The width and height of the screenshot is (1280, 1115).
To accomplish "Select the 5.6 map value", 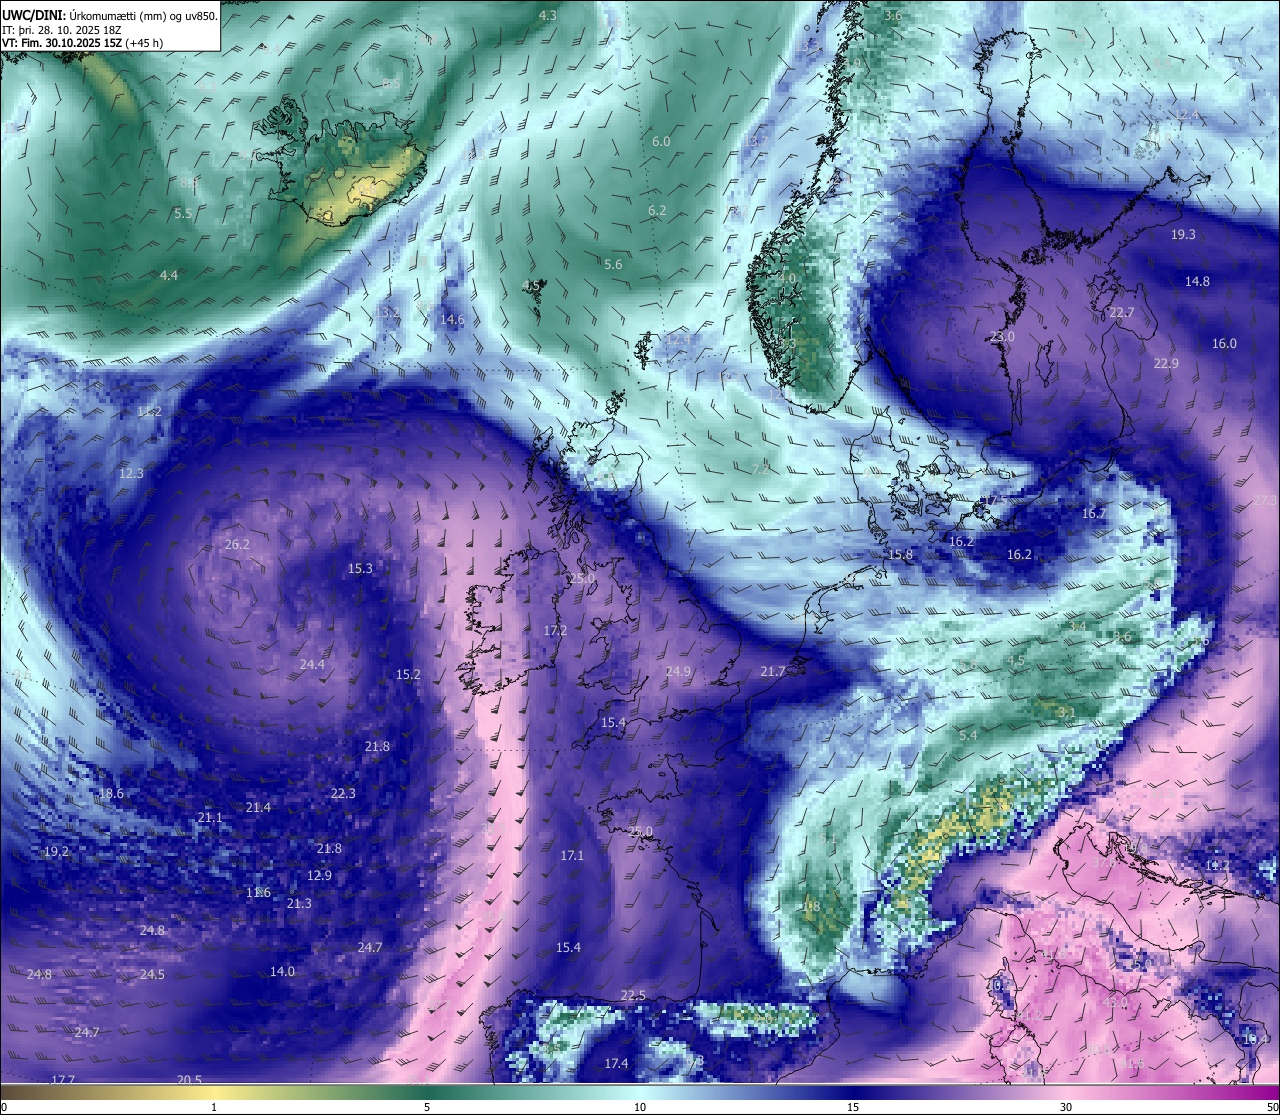I will pos(613,265).
